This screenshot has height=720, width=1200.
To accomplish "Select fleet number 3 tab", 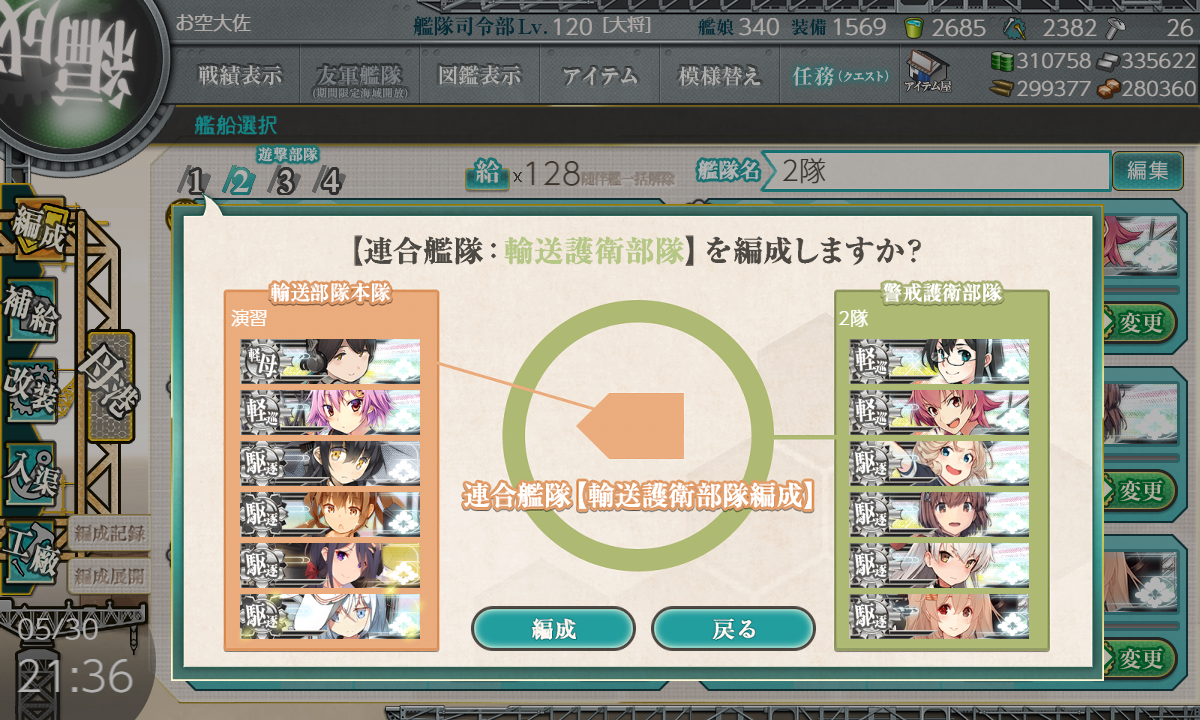I will click(x=285, y=181).
